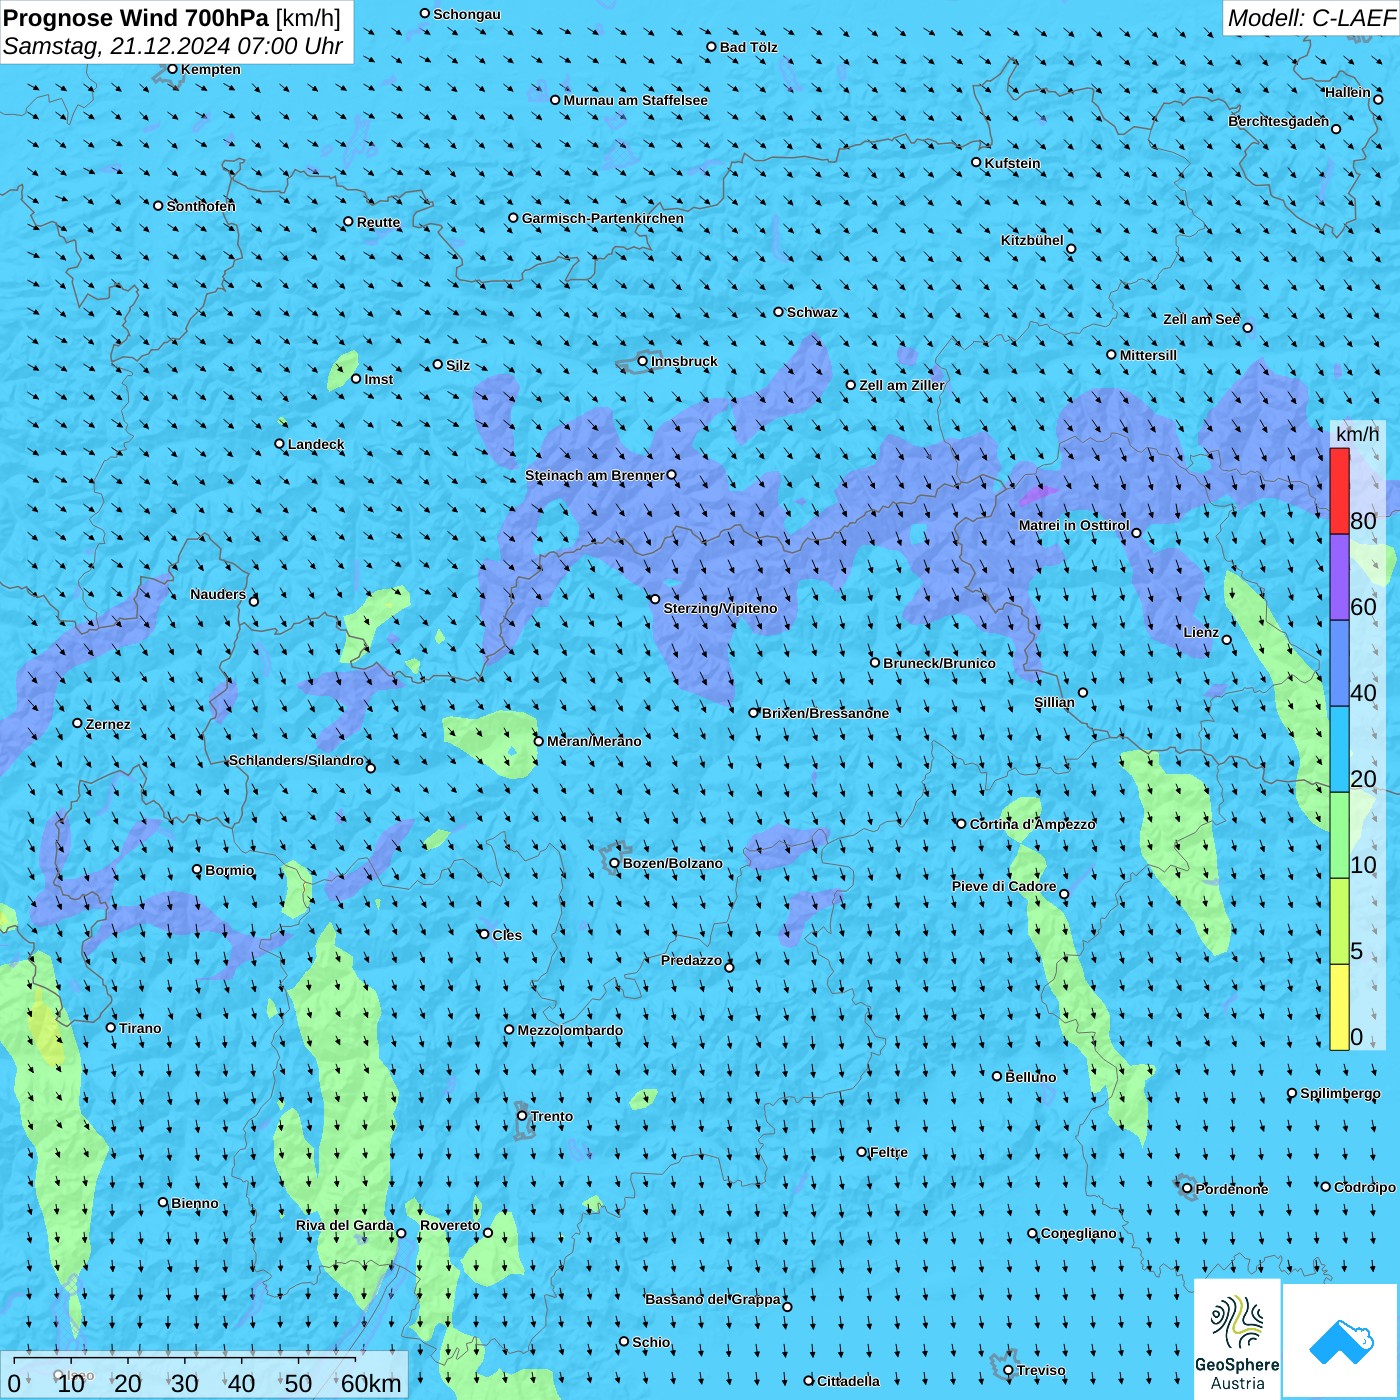This screenshot has width=1400, height=1400.
Task: Click the Feltre location dot
Action: pos(862,1152)
